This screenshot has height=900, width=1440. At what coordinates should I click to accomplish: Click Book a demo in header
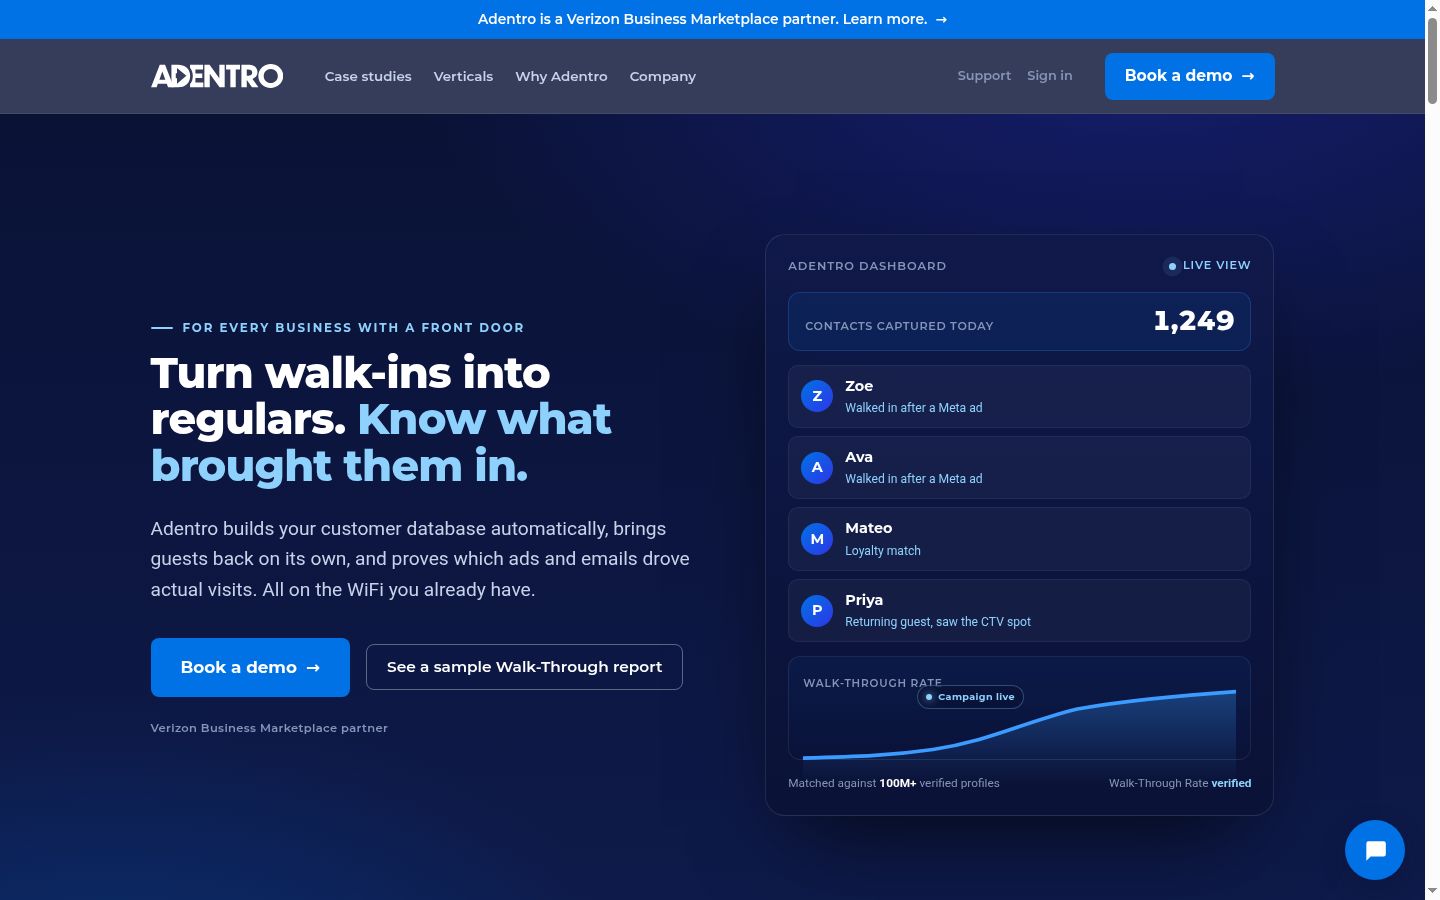tap(1190, 76)
